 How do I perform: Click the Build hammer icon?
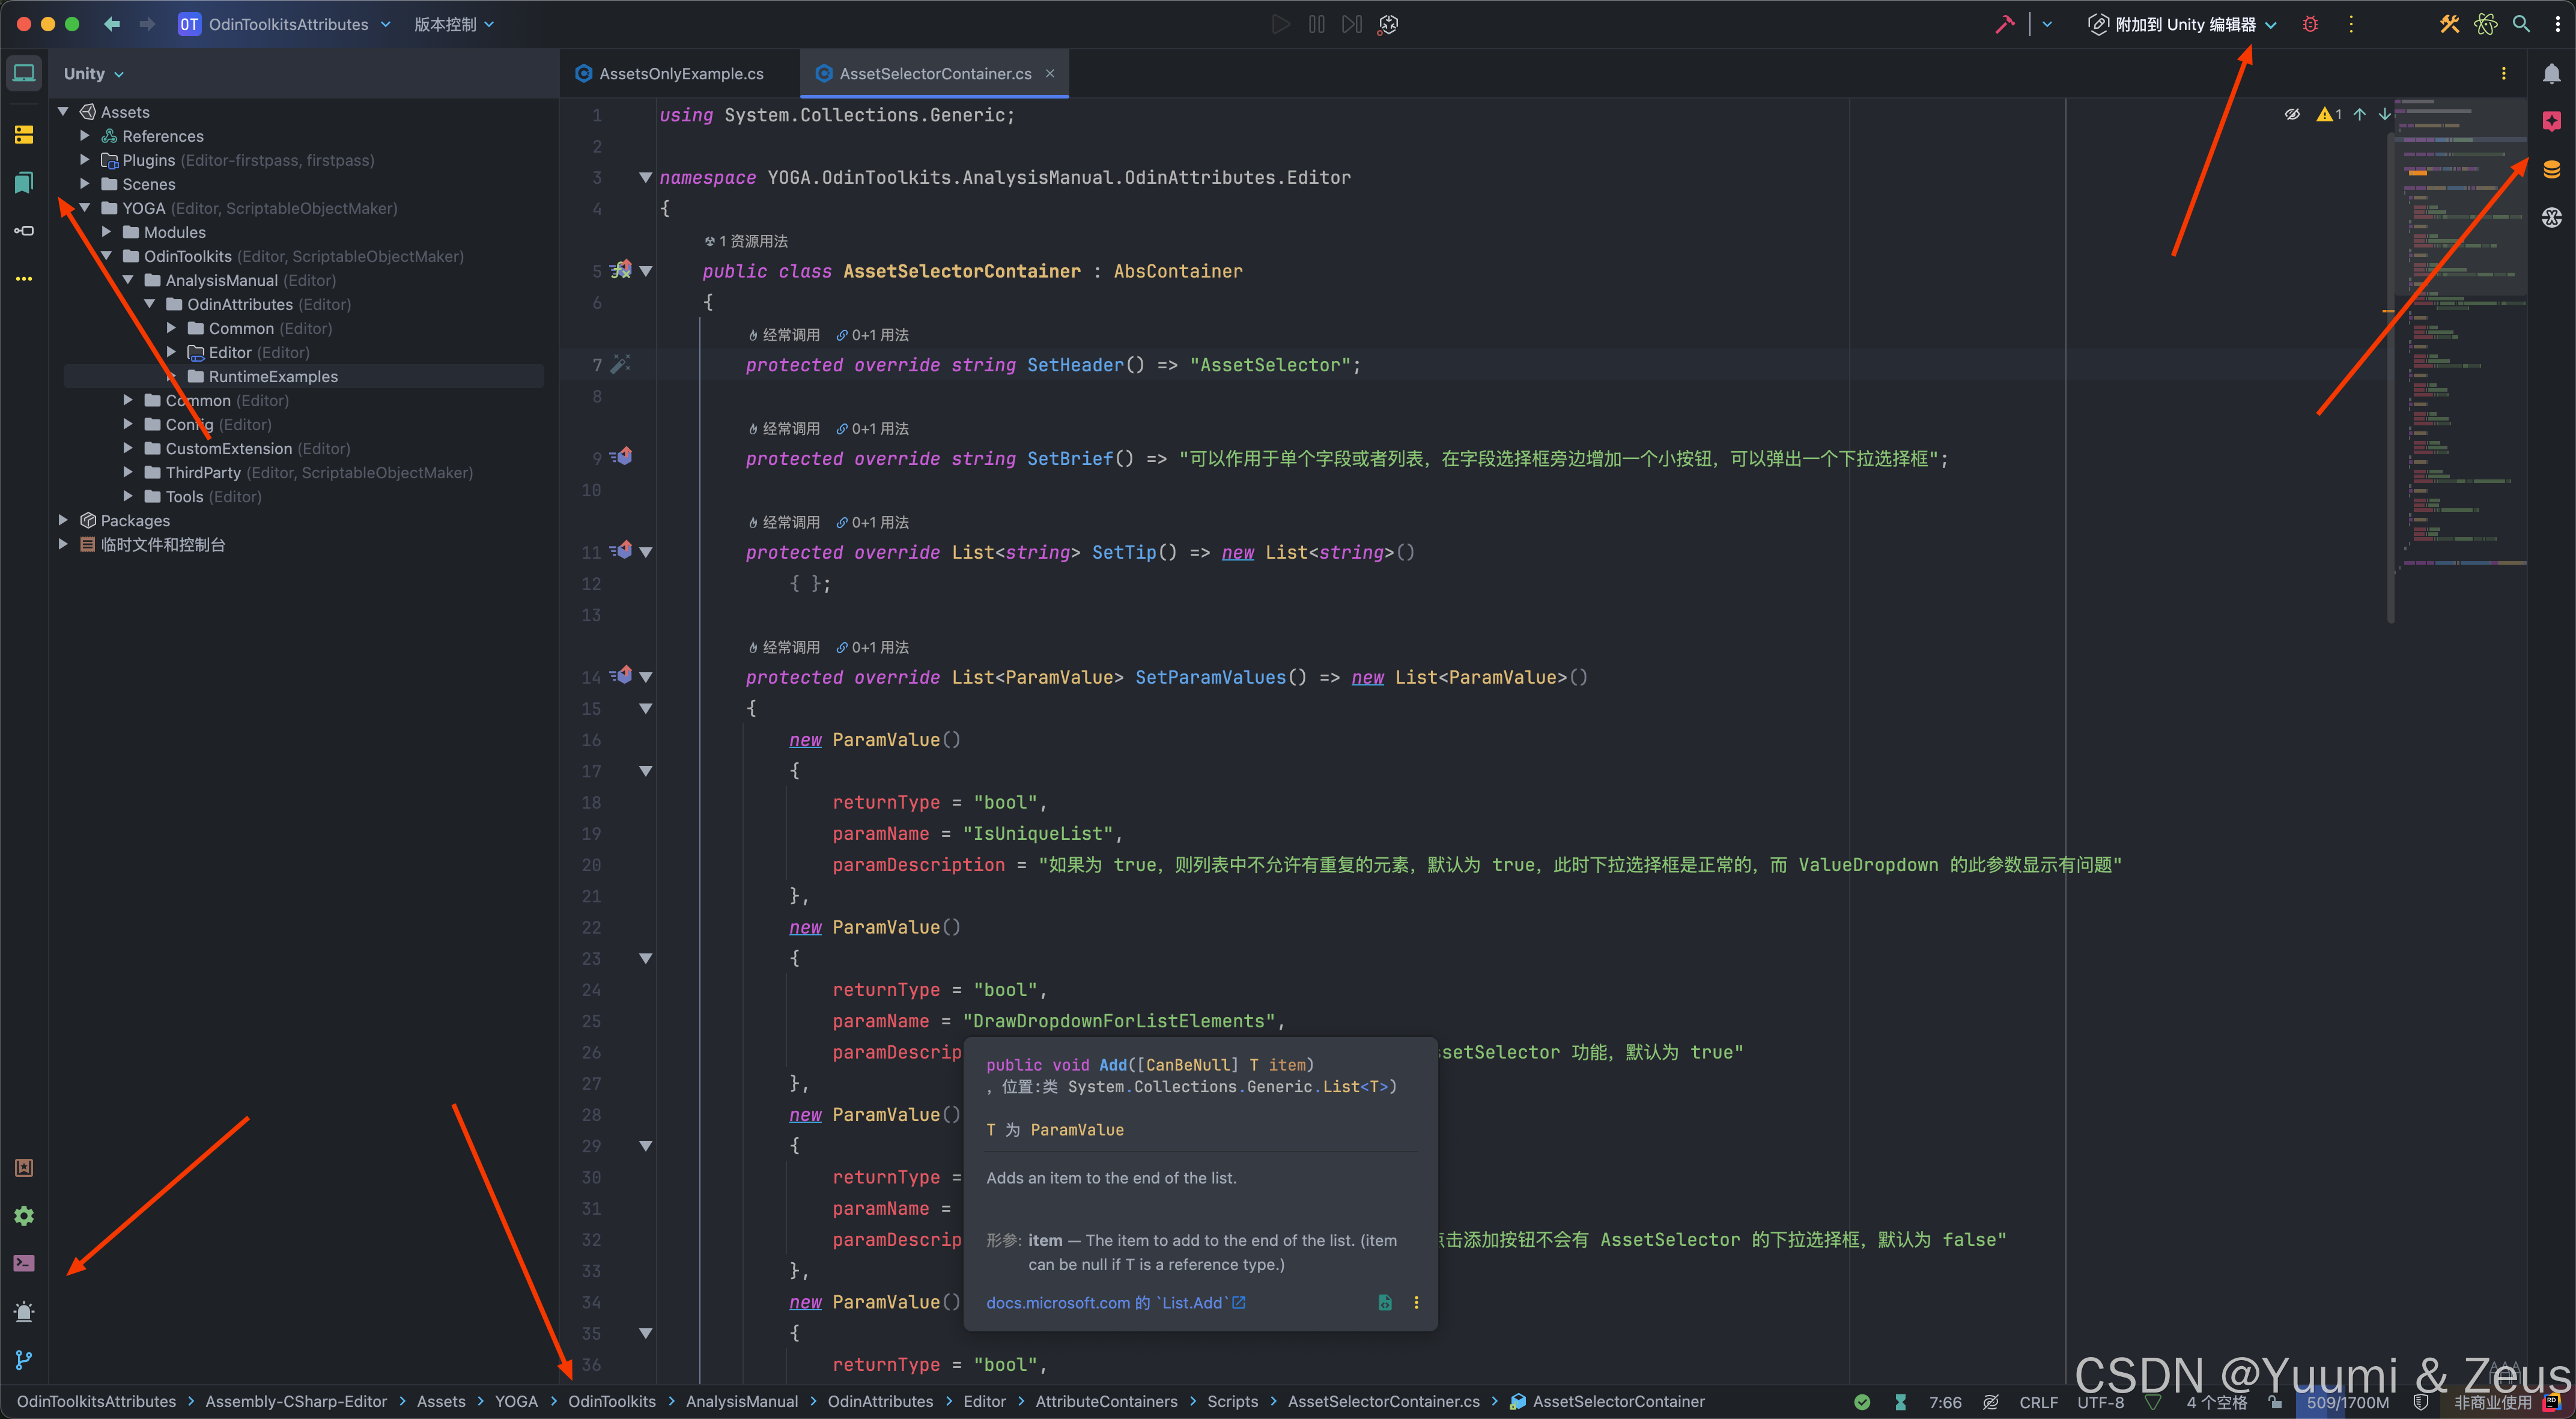click(x=2004, y=24)
